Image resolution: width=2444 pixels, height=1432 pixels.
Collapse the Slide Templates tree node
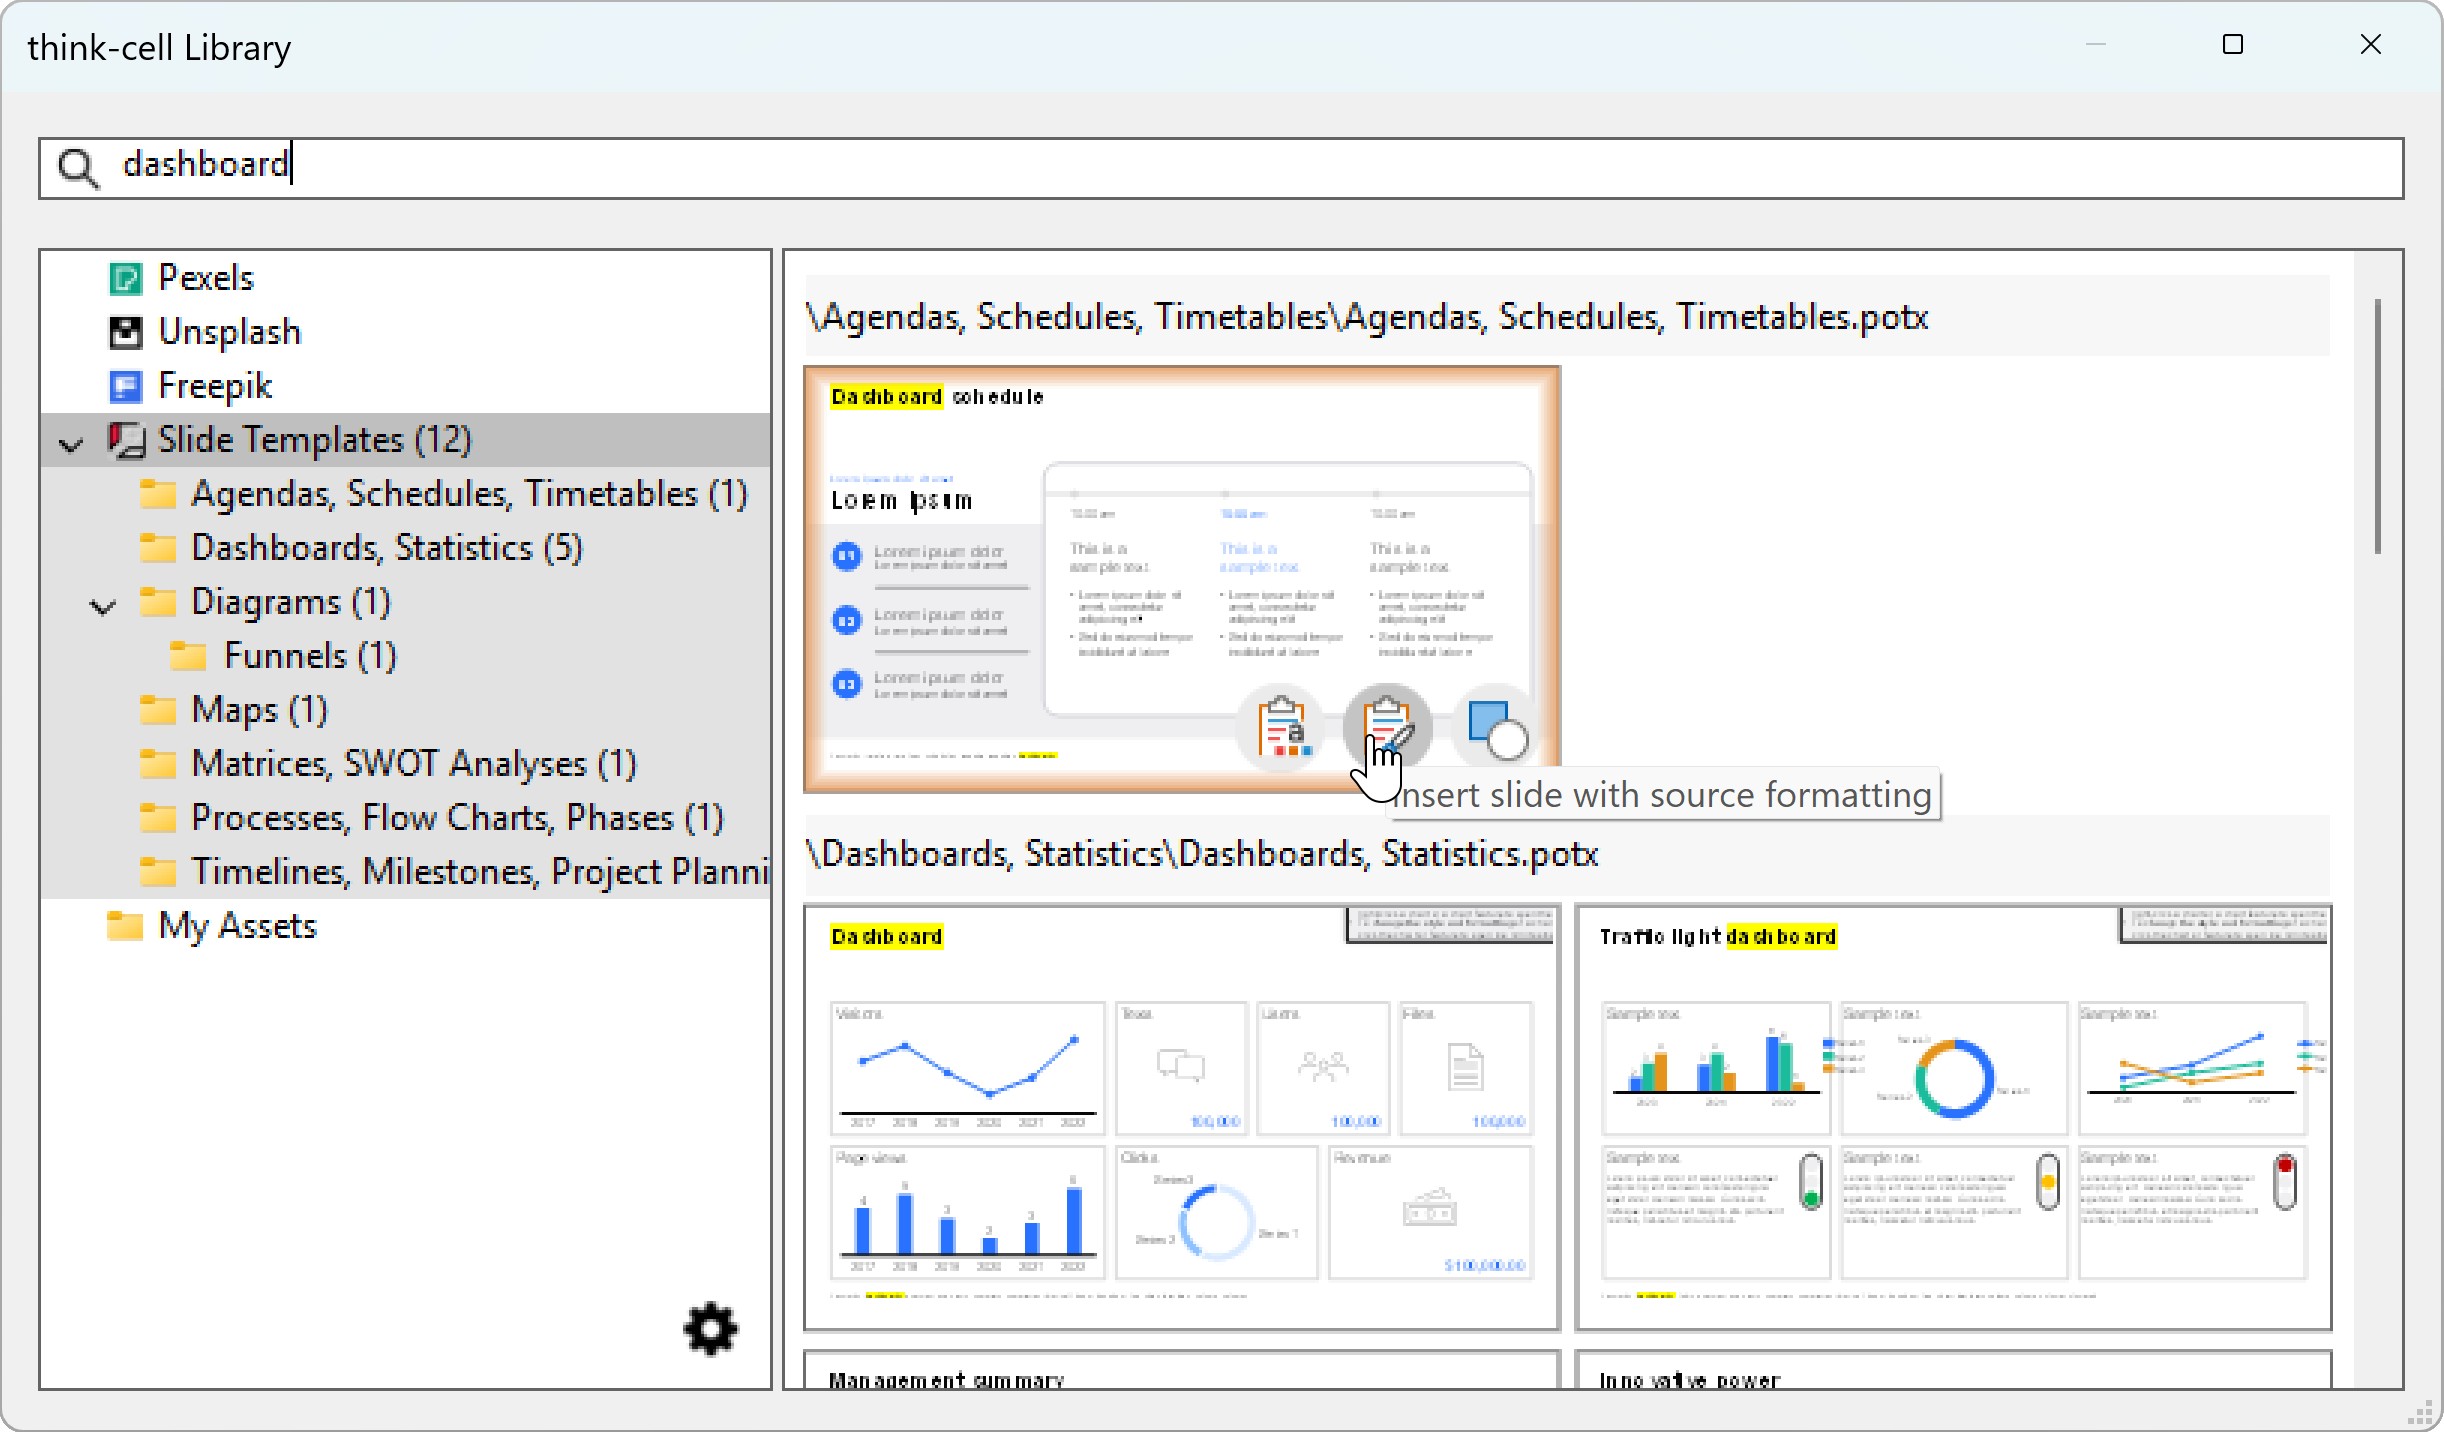click(x=71, y=442)
